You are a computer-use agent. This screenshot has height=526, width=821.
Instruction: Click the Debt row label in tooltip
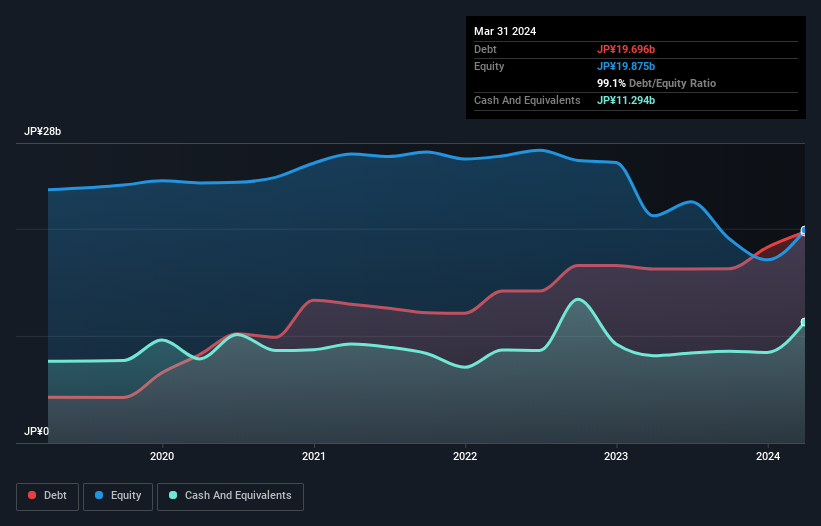click(x=485, y=49)
